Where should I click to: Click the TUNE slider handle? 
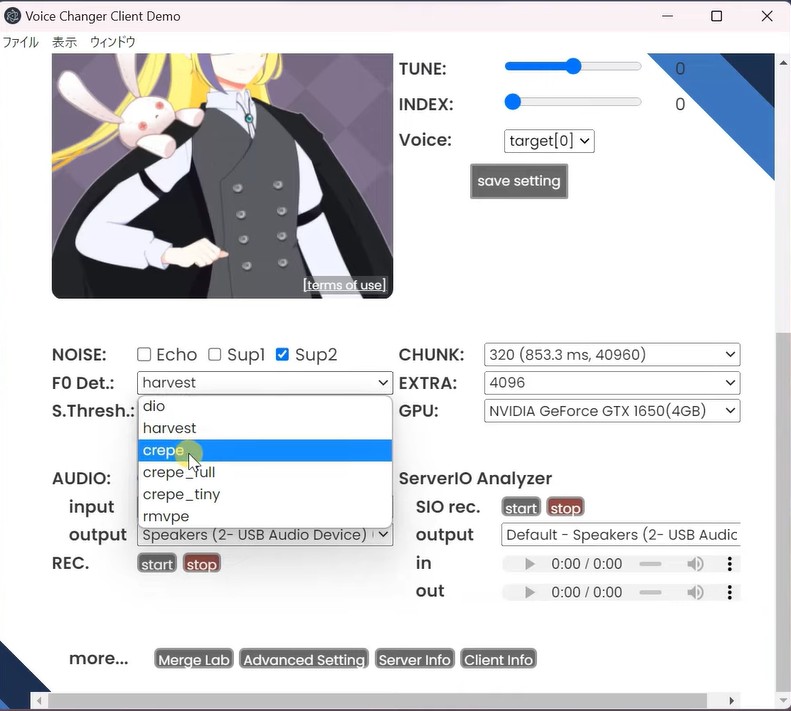point(573,67)
